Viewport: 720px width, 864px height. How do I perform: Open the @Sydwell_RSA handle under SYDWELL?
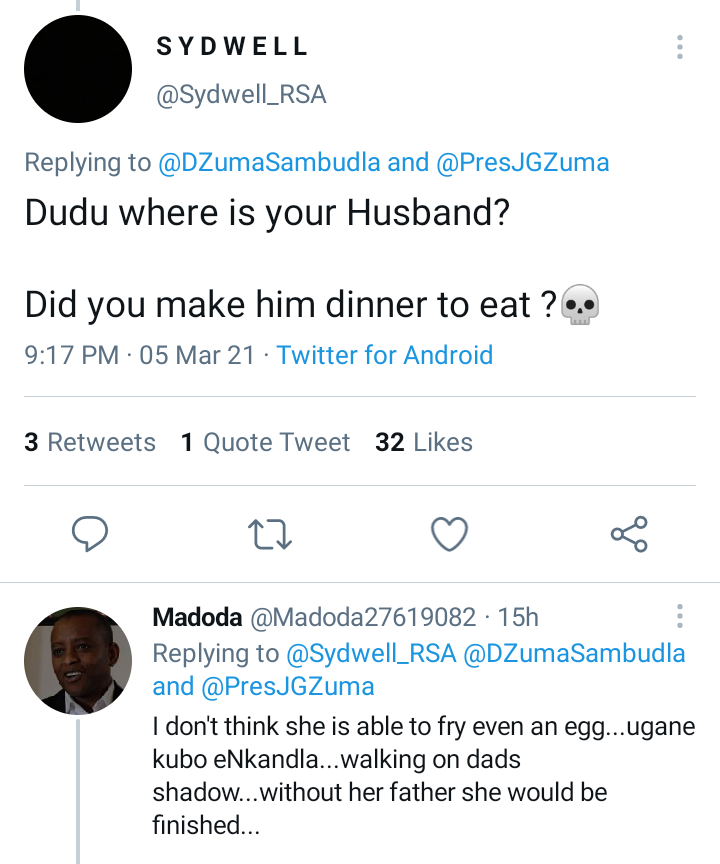point(241,95)
